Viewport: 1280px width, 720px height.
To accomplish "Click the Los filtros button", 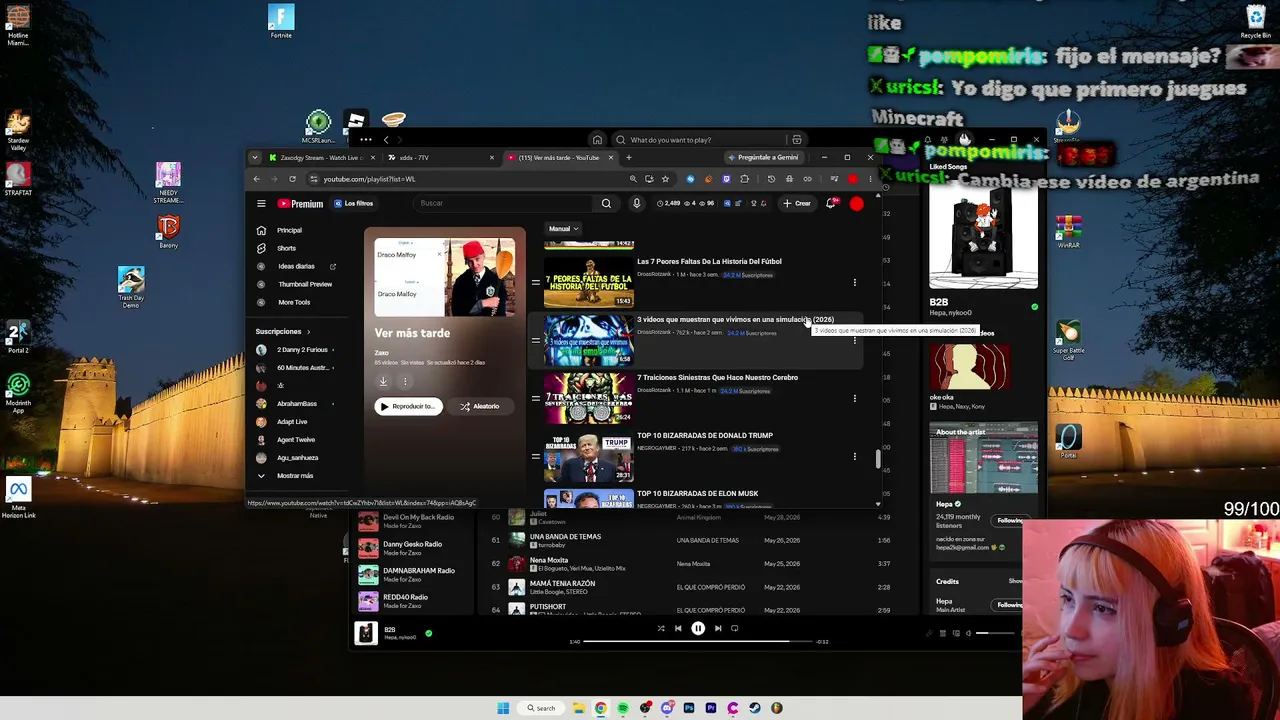I will point(353,204).
